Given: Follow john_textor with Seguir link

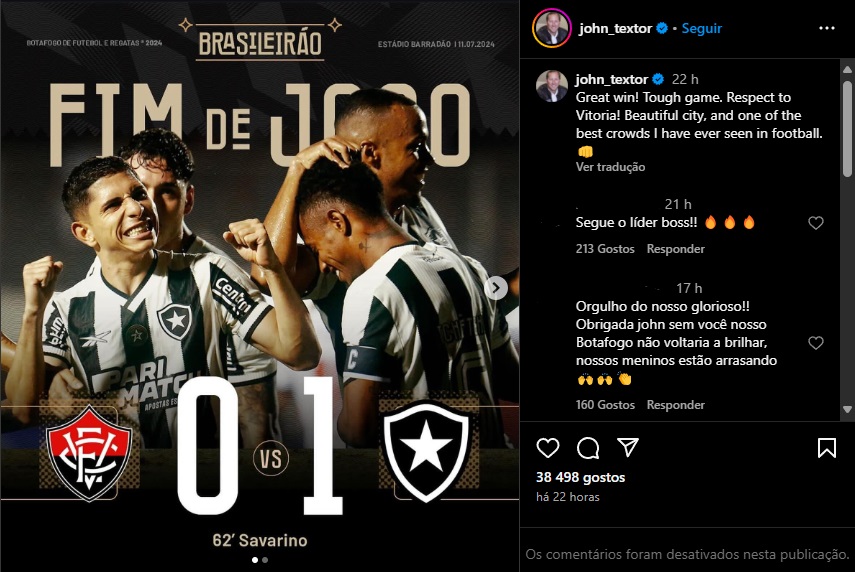Looking at the screenshot, I should pos(701,28).
